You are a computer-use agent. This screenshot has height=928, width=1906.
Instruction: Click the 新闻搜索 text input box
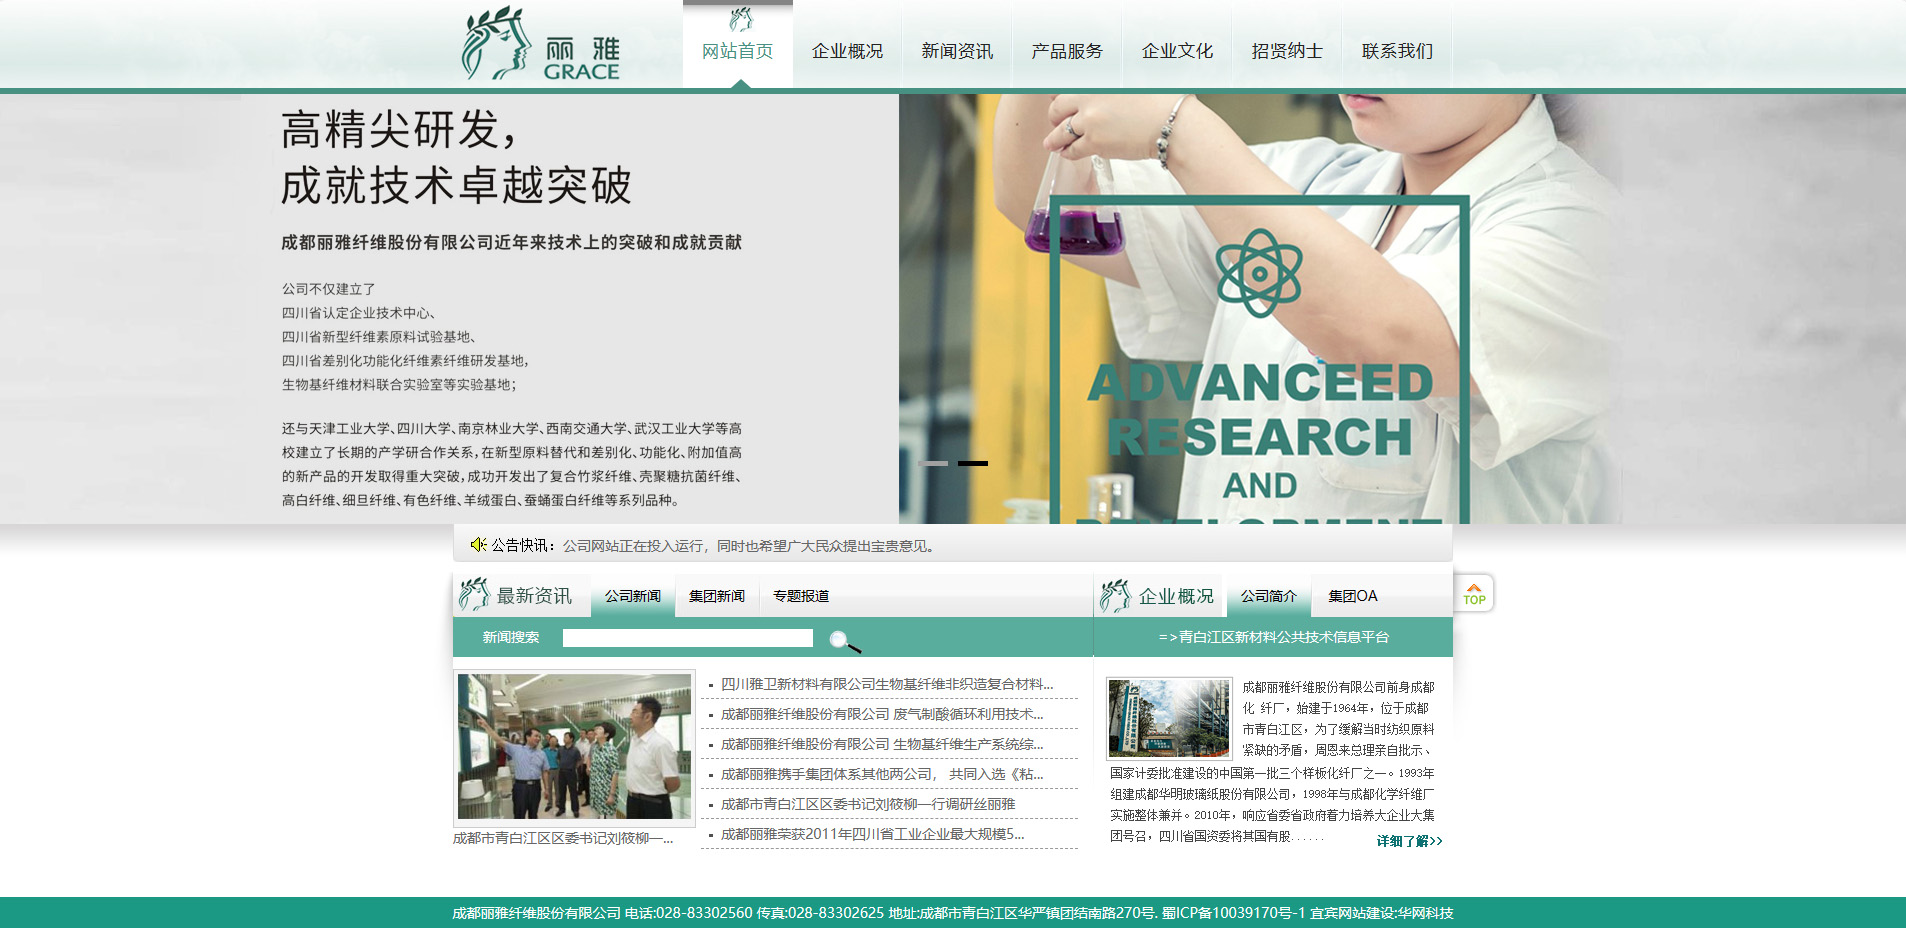pyautogui.click(x=687, y=638)
